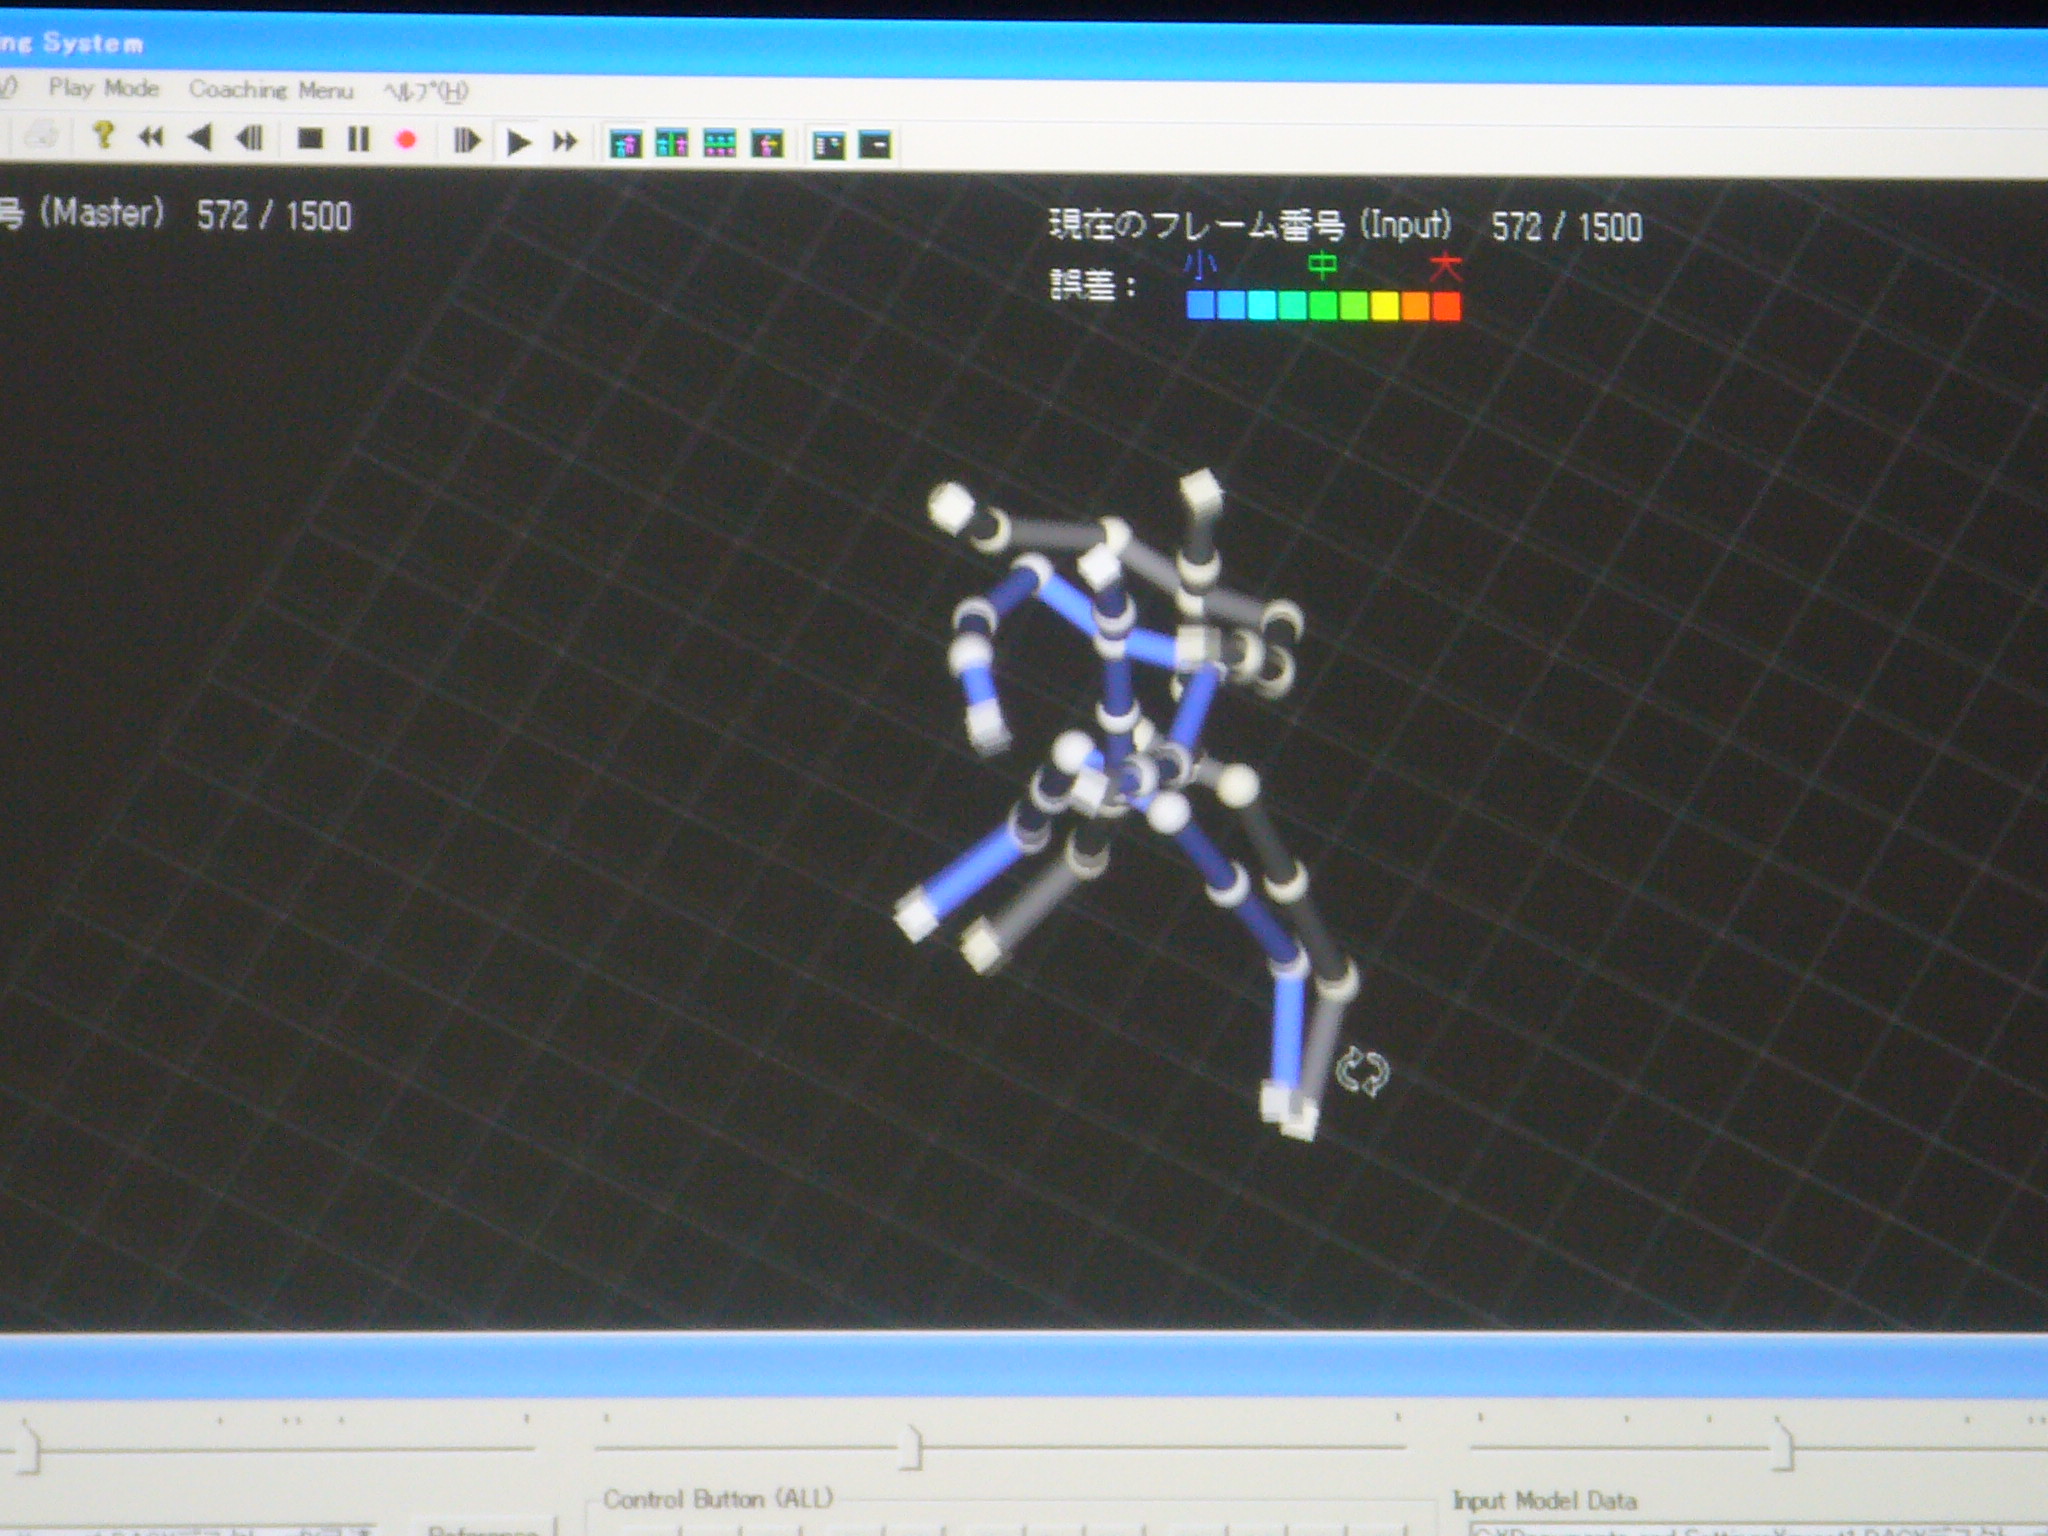The width and height of the screenshot is (2048, 1536).
Task: Click the panel layout icon with list
Action: [x=829, y=146]
